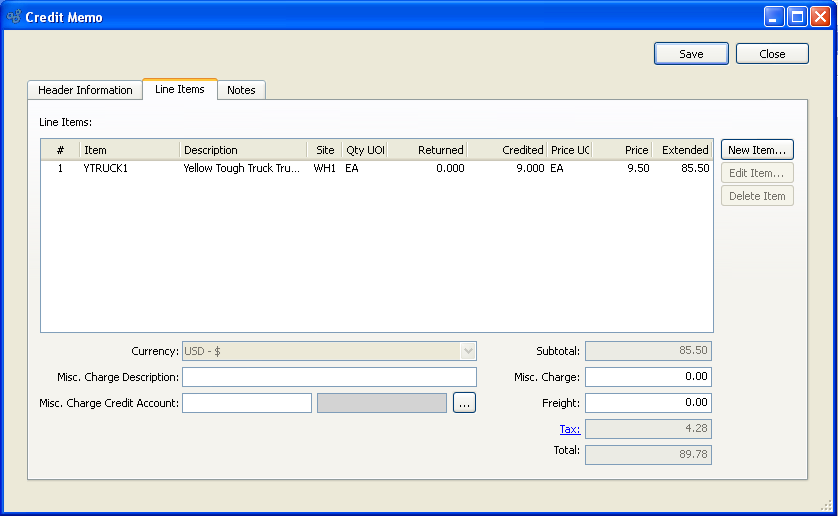Click the Extended column header
The height and width of the screenshot is (516, 838).
684,150
